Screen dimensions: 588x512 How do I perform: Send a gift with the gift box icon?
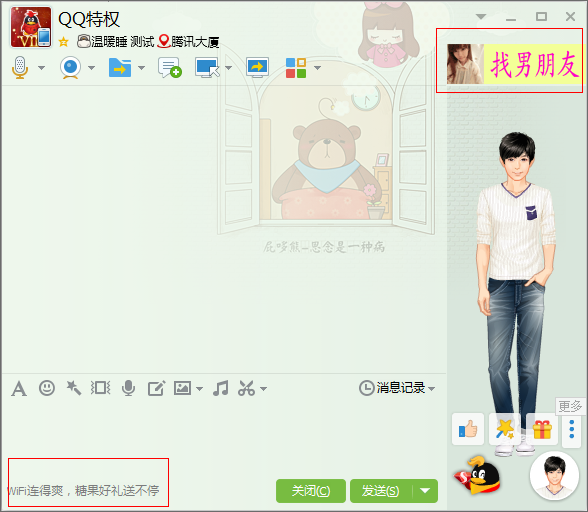pyautogui.click(x=542, y=429)
